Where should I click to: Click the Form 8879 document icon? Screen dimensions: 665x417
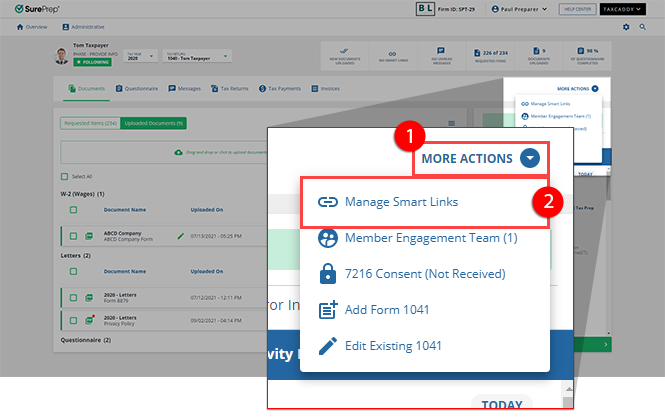tap(89, 298)
